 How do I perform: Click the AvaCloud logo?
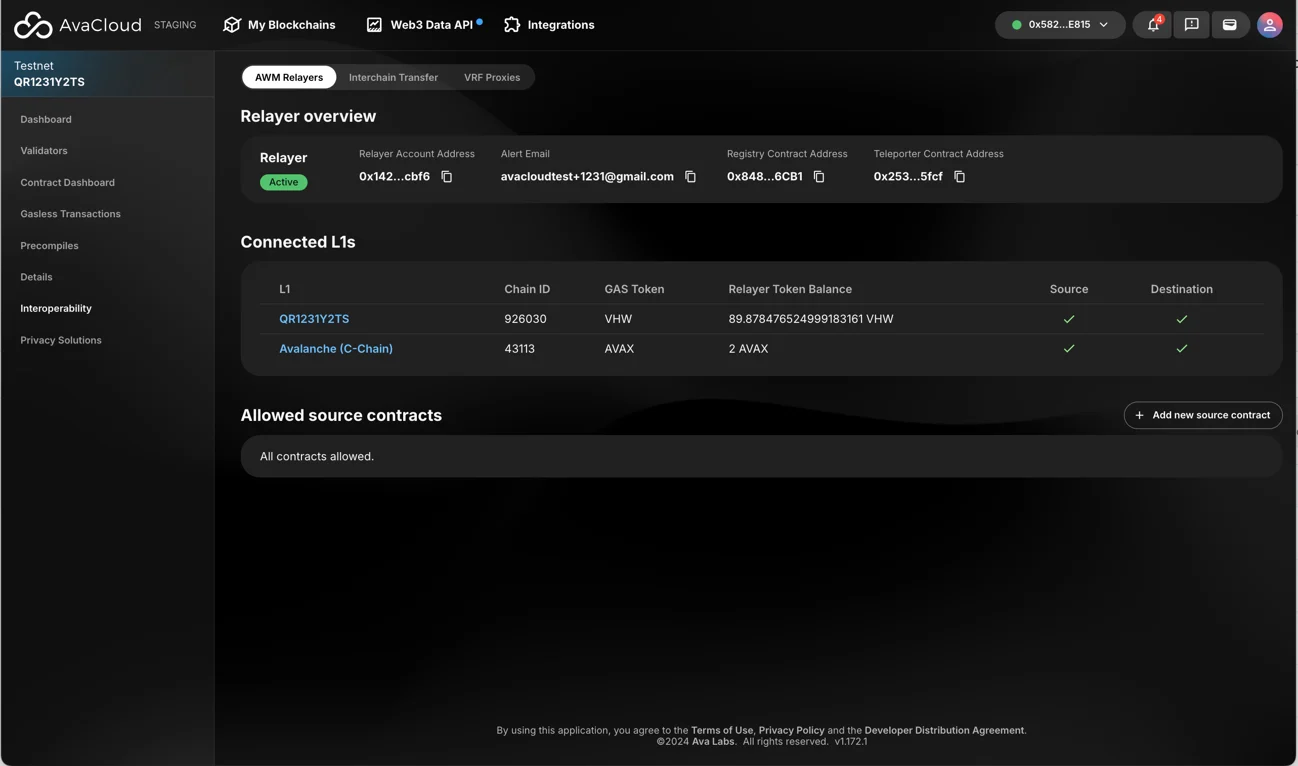(x=78, y=25)
